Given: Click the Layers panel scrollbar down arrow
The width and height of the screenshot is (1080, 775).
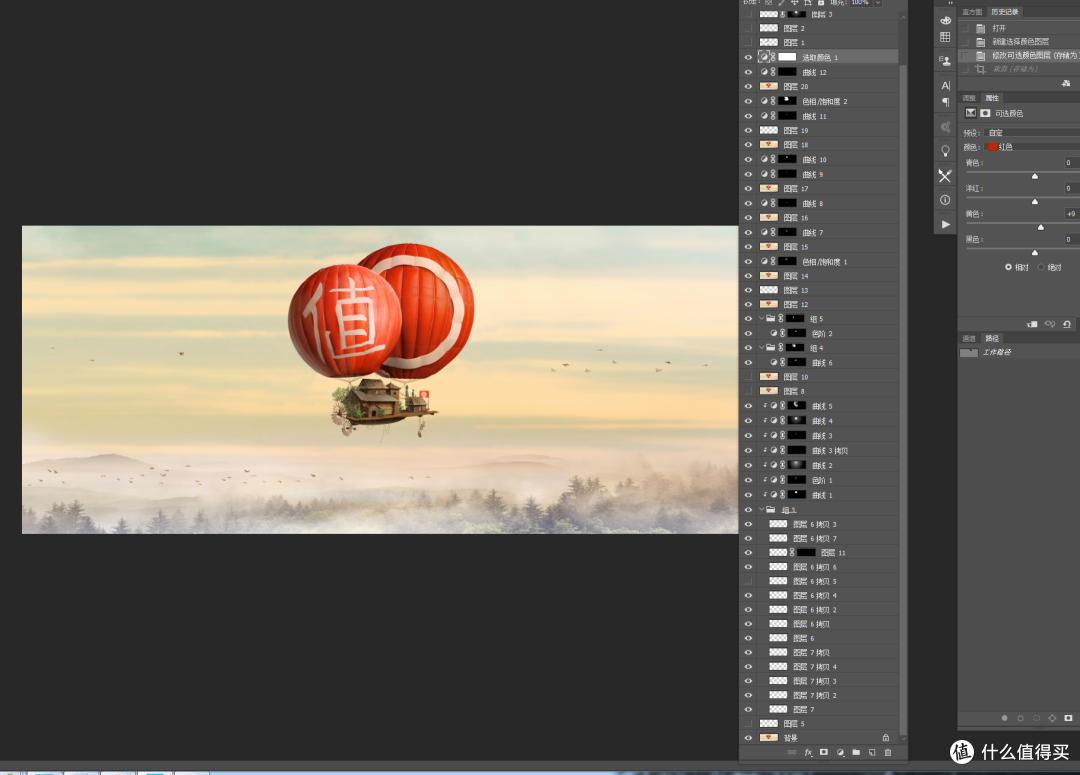Looking at the screenshot, I should tap(903, 738).
